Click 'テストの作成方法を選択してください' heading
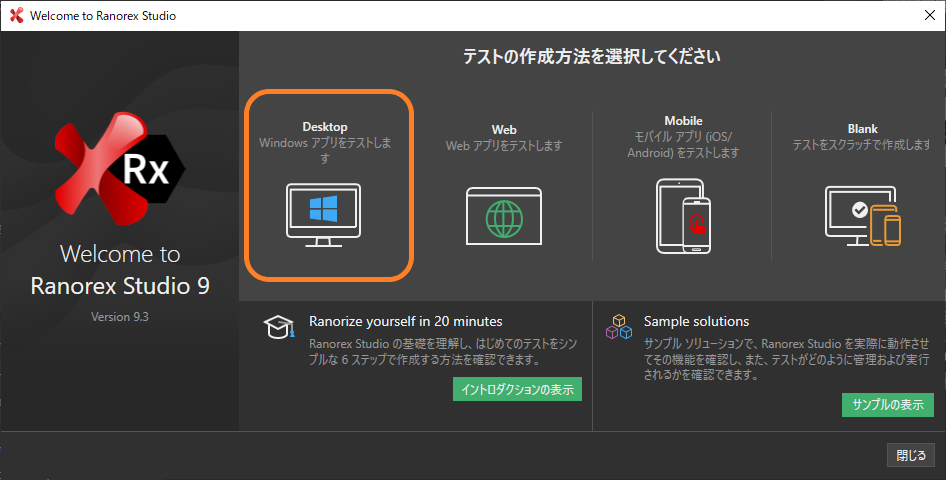 [x=591, y=57]
